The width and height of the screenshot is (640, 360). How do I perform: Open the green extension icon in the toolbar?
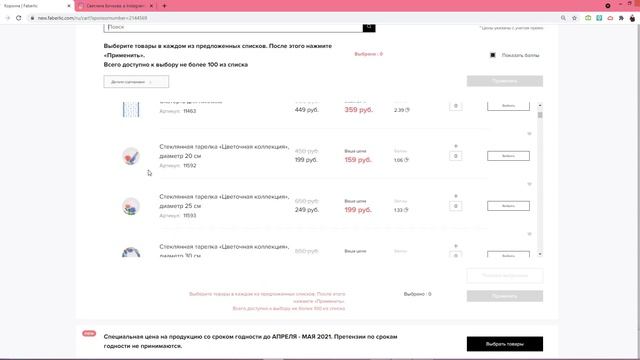tap(588, 18)
